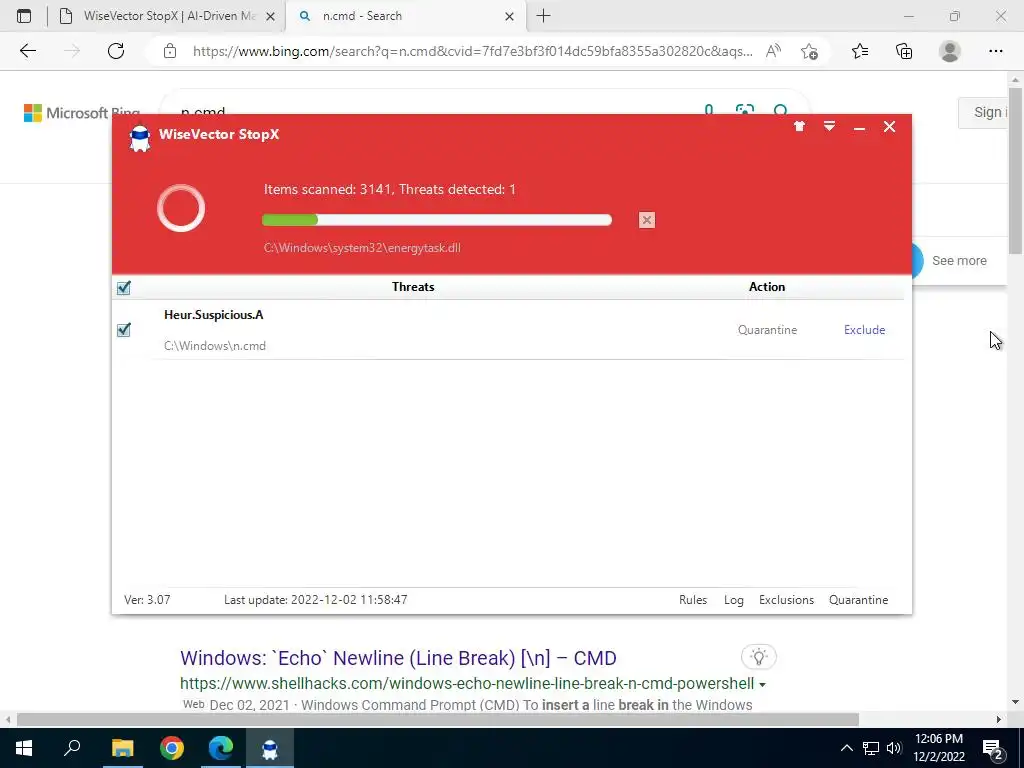Open the Quarantine link in StopX footer
The width and height of the screenshot is (1024, 768).
pos(858,600)
